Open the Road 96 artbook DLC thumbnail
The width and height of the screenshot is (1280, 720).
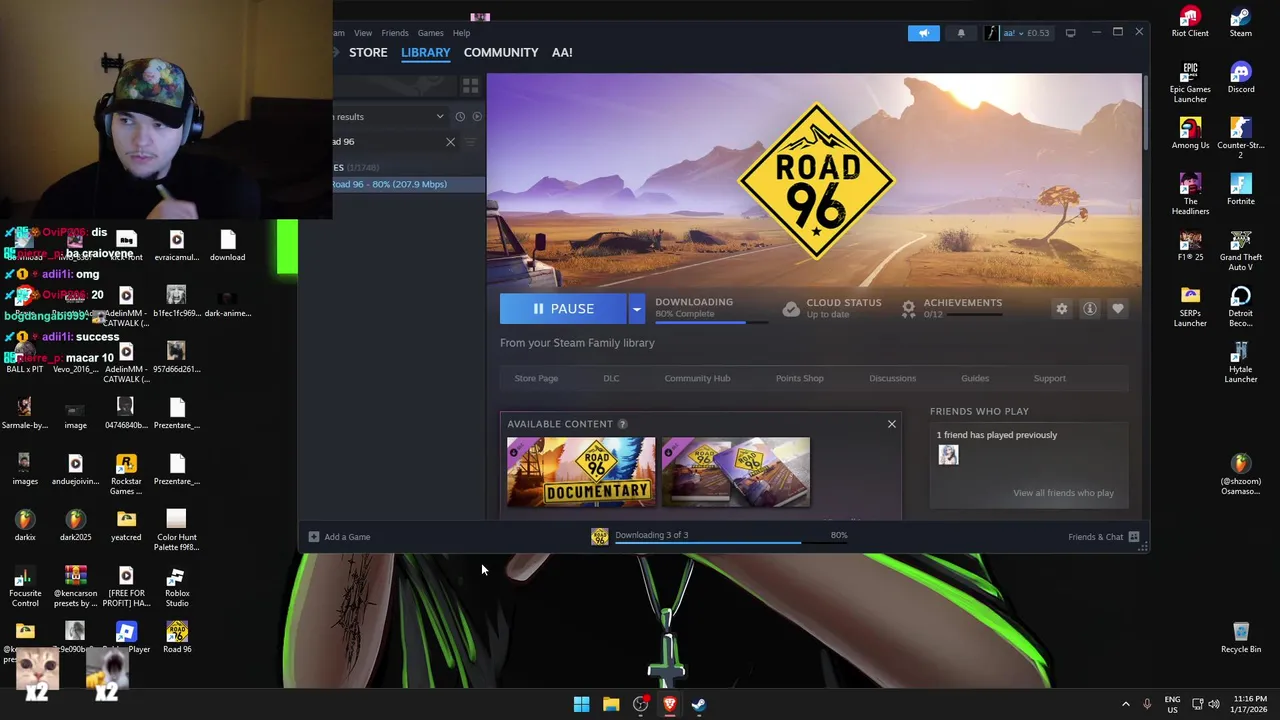(x=736, y=472)
